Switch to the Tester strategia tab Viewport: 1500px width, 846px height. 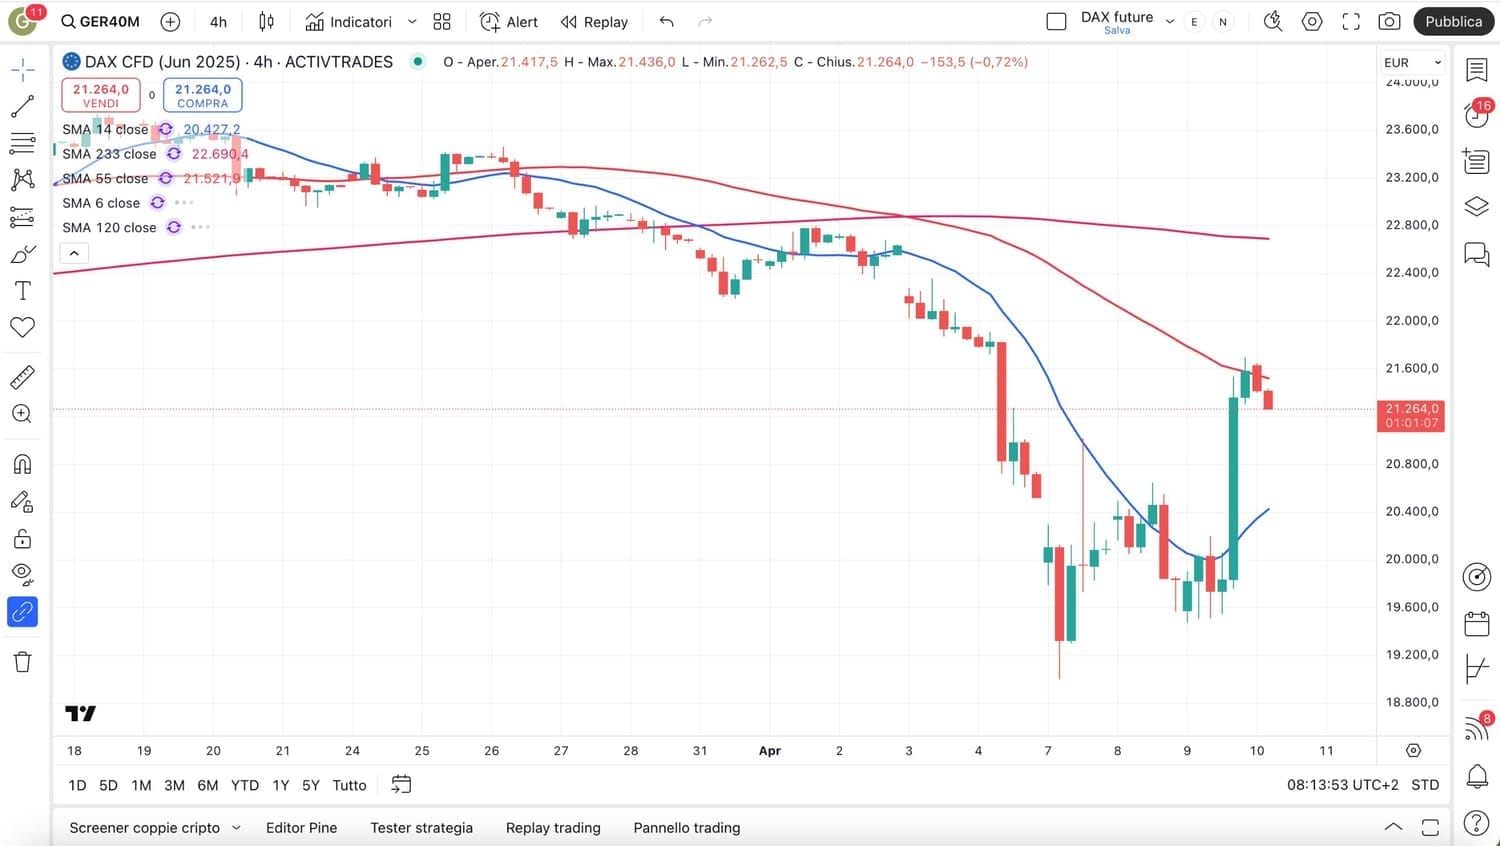(421, 828)
